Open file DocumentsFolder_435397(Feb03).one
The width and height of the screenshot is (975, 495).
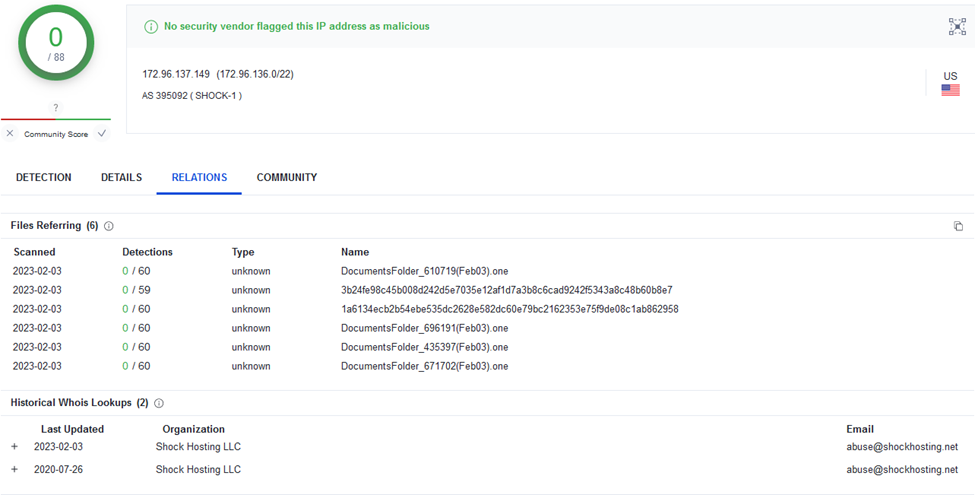425,347
